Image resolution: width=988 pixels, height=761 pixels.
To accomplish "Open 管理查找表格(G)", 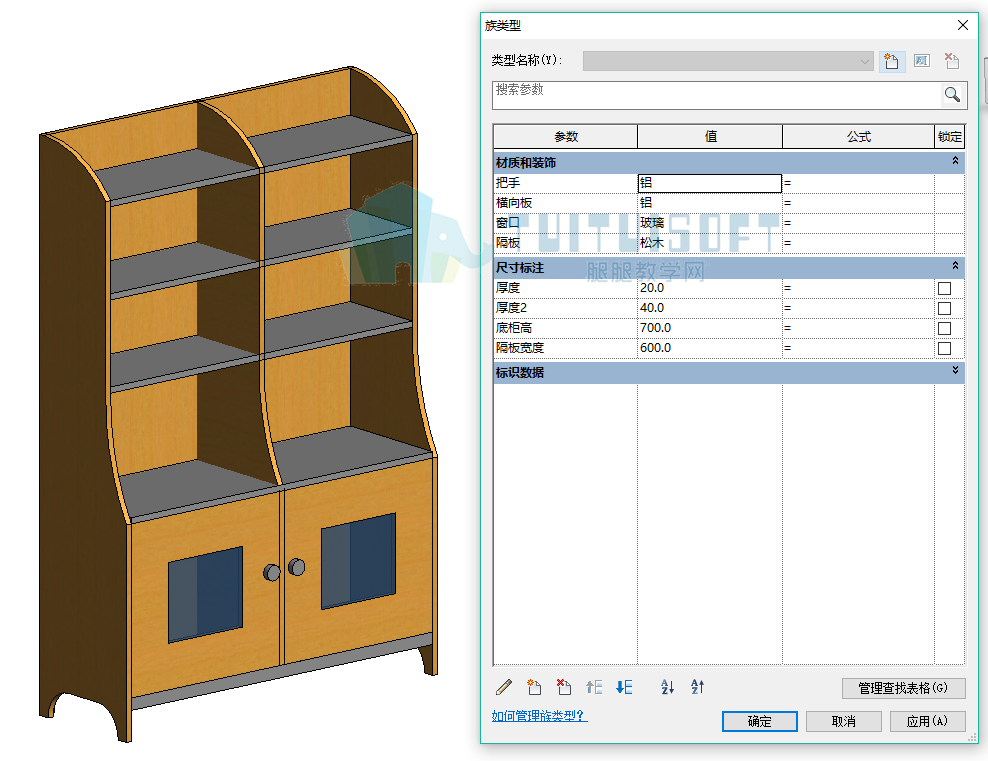I will (x=904, y=688).
